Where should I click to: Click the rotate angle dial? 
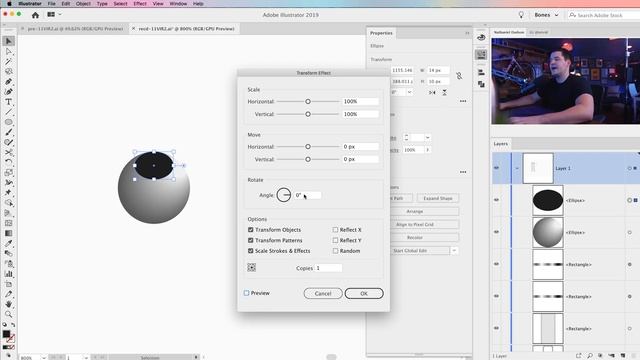pyautogui.click(x=284, y=195)
